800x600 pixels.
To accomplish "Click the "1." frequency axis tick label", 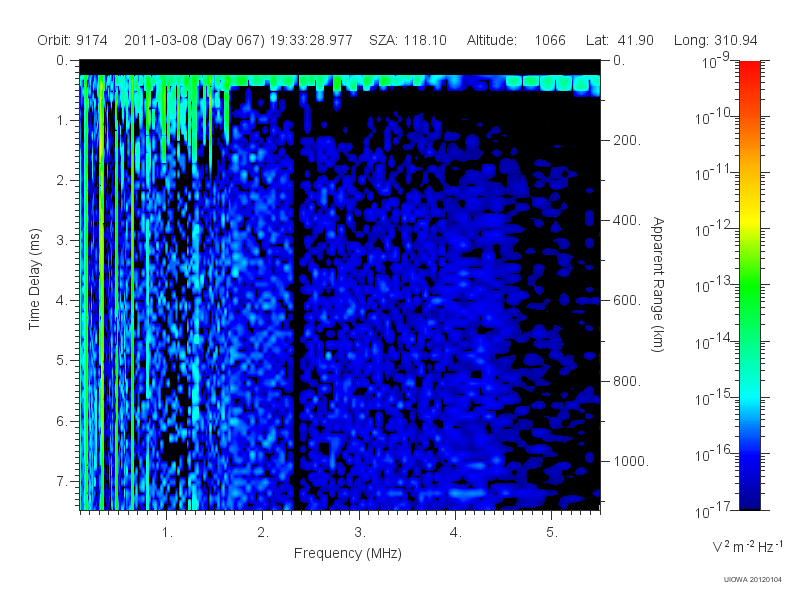I will (167, 533).
